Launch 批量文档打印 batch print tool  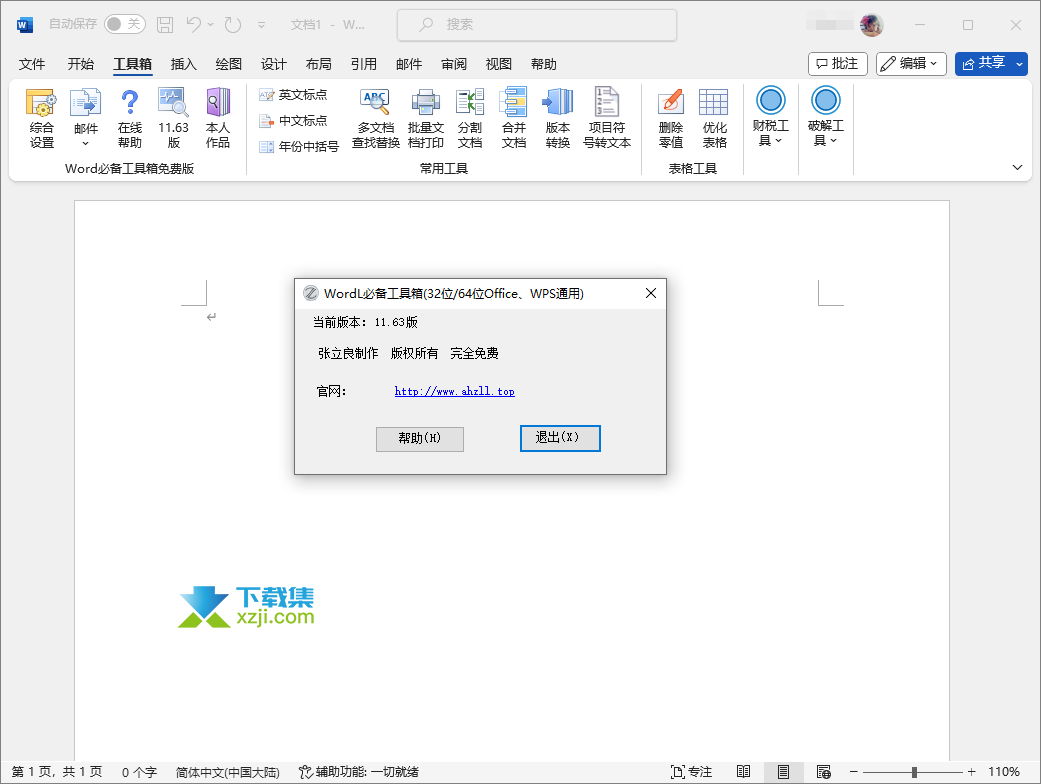pos(426,118)
